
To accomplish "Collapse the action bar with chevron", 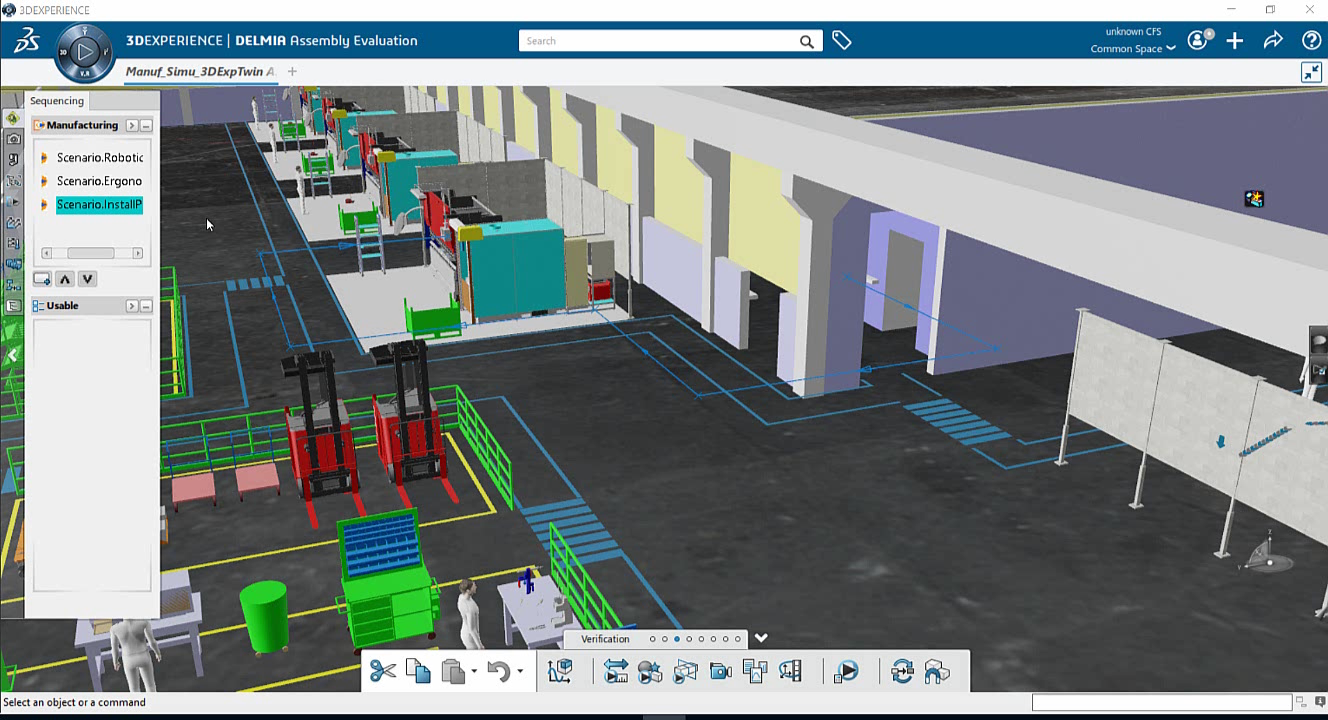I will (x=761, y=638).
